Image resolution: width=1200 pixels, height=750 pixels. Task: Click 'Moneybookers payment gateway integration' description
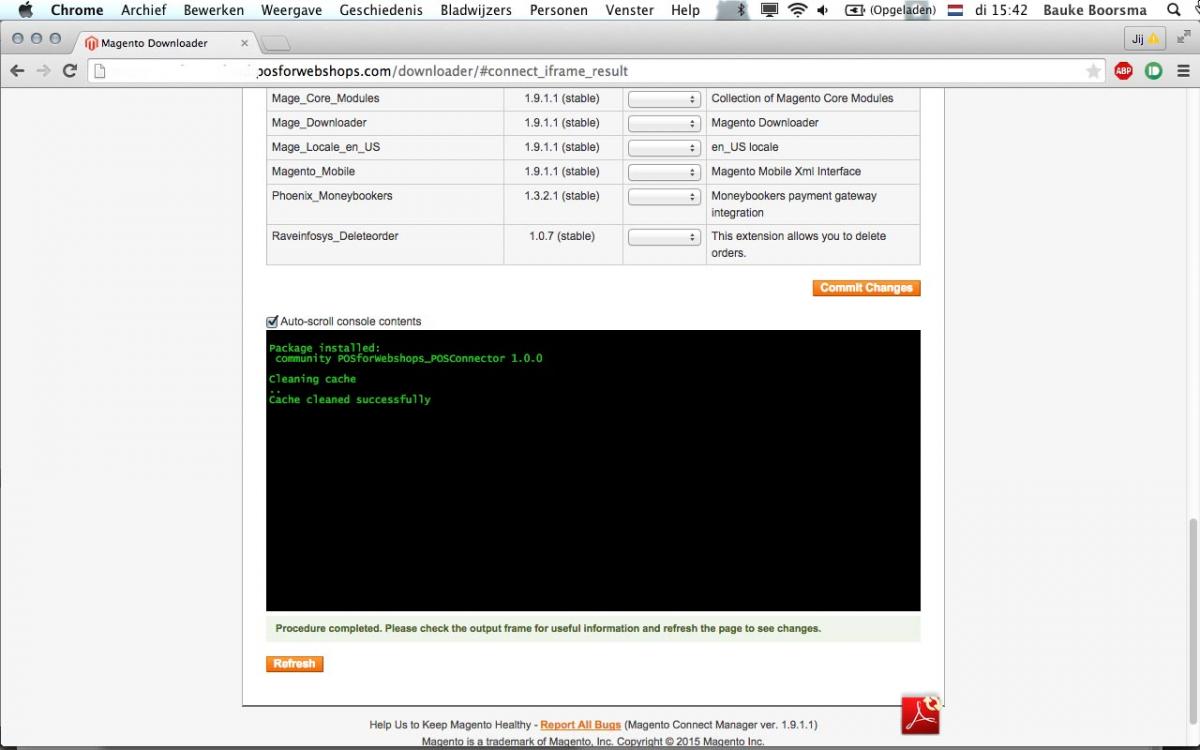794,204
